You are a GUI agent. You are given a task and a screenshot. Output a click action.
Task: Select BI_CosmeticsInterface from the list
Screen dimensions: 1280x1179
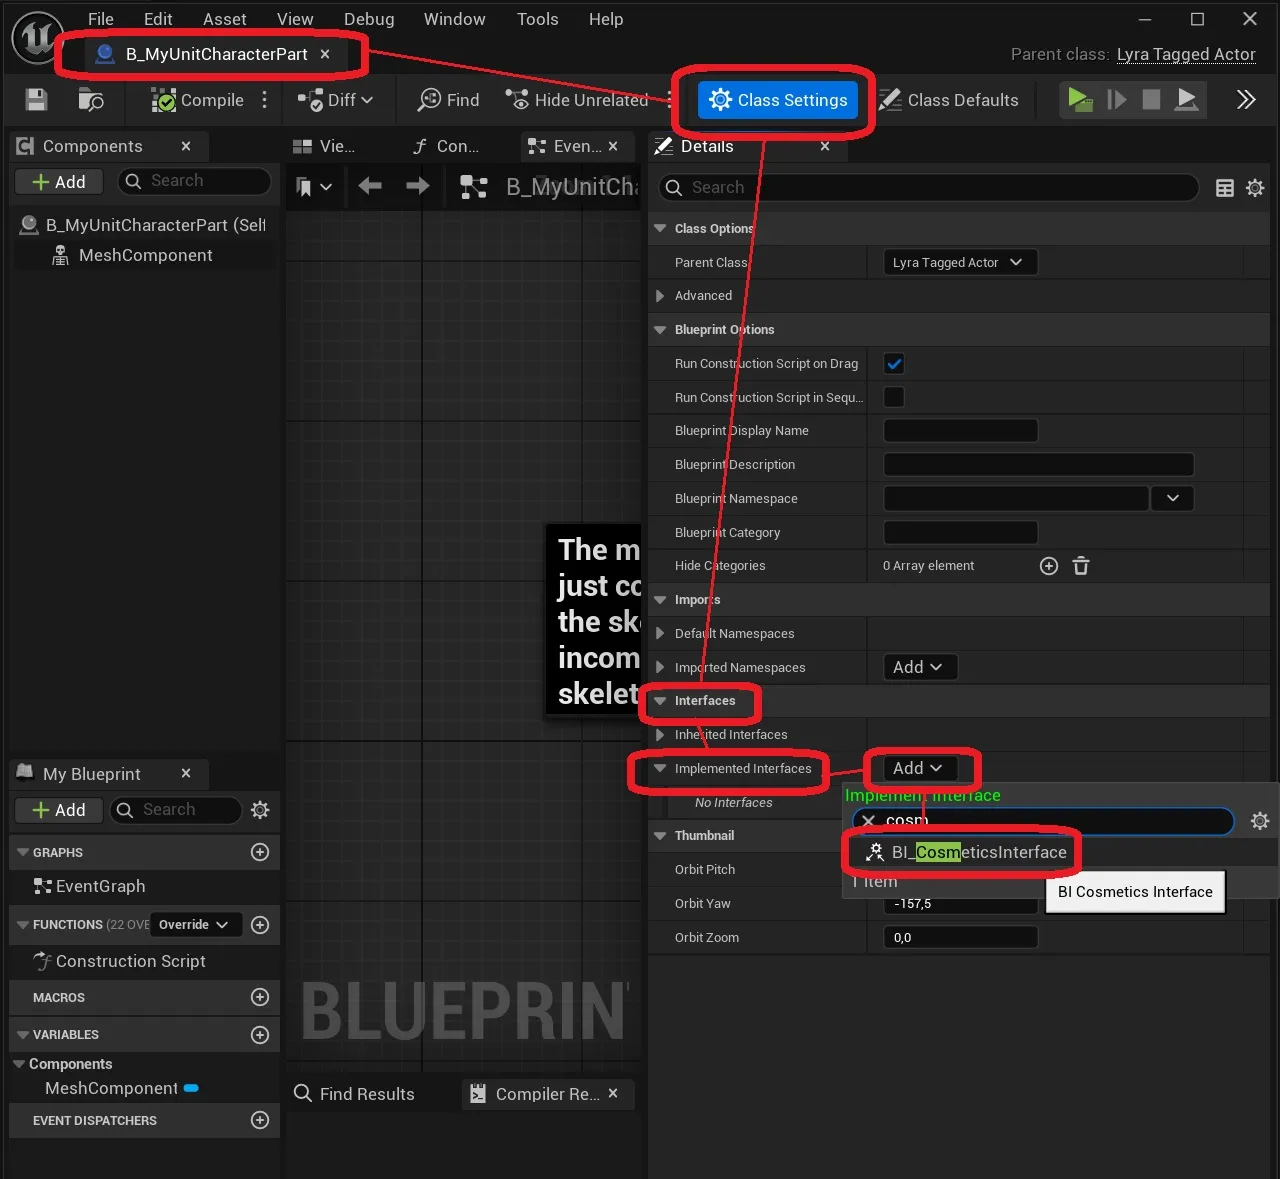965,852
